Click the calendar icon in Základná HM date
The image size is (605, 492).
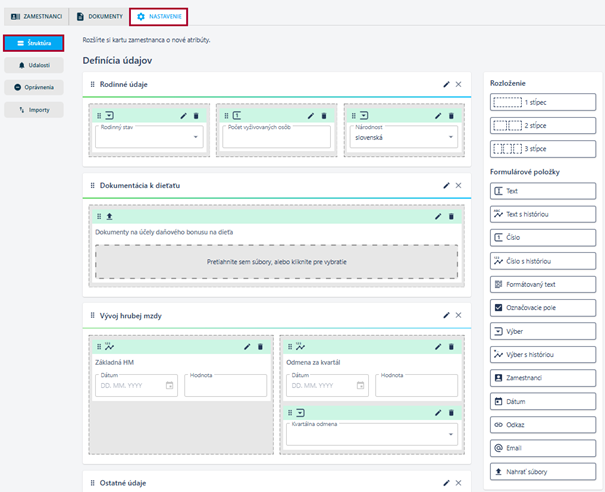click(169, 385)
